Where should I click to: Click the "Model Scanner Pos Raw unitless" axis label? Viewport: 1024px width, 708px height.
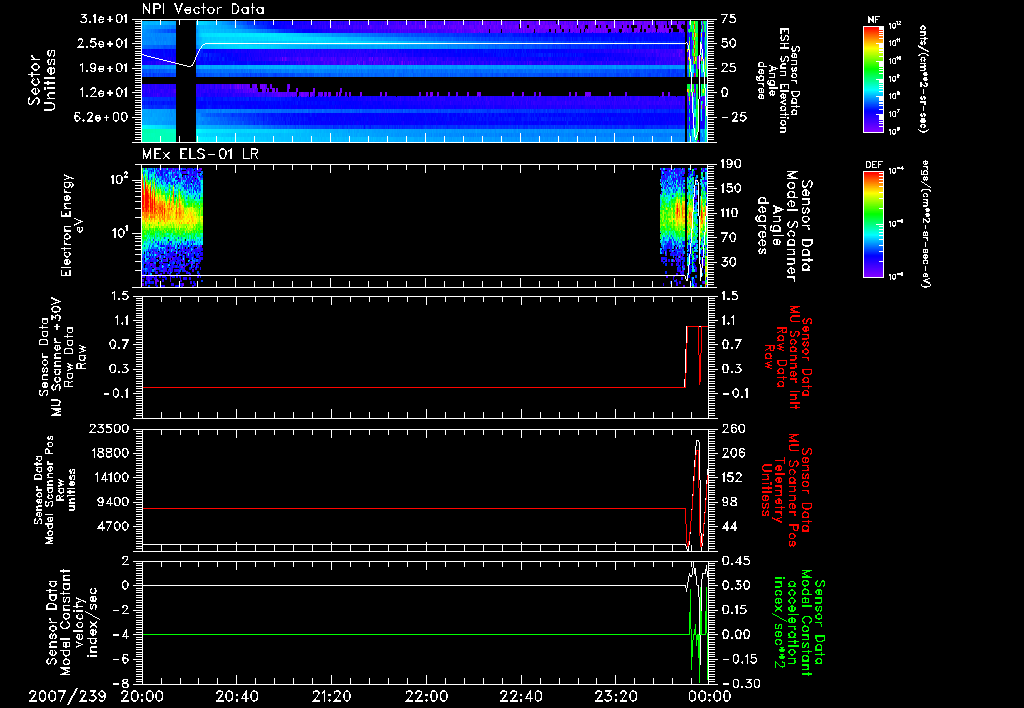click(x=55, y=490)
